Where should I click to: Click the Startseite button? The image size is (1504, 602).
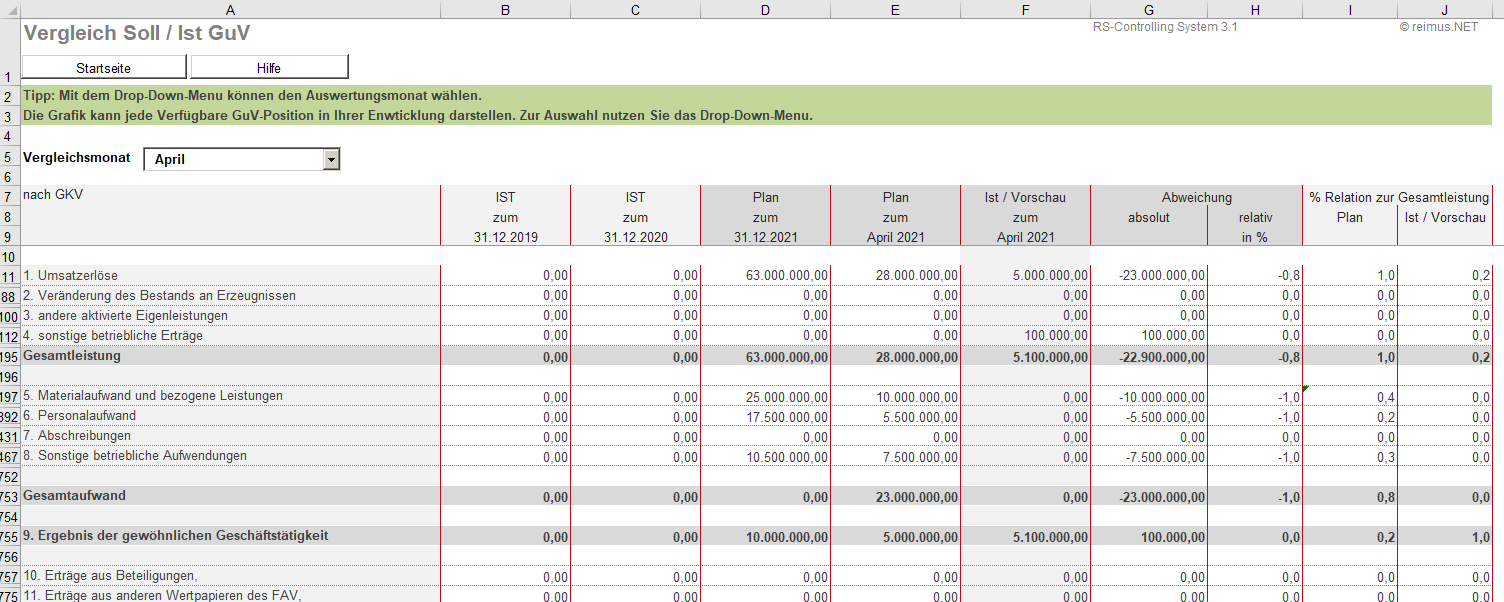(x=104, y=68)
